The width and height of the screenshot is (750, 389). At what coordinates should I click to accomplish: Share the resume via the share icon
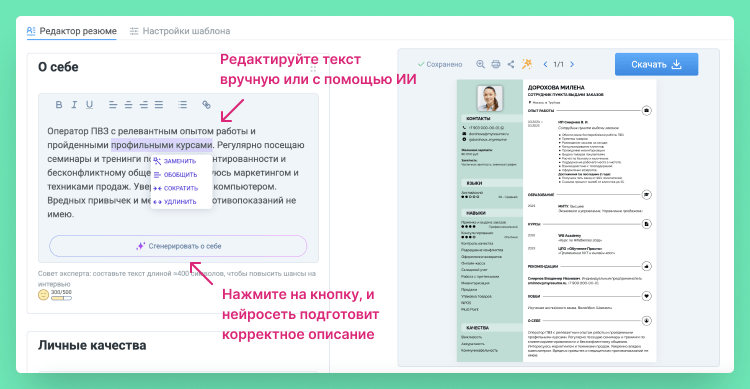pos(511,64)
